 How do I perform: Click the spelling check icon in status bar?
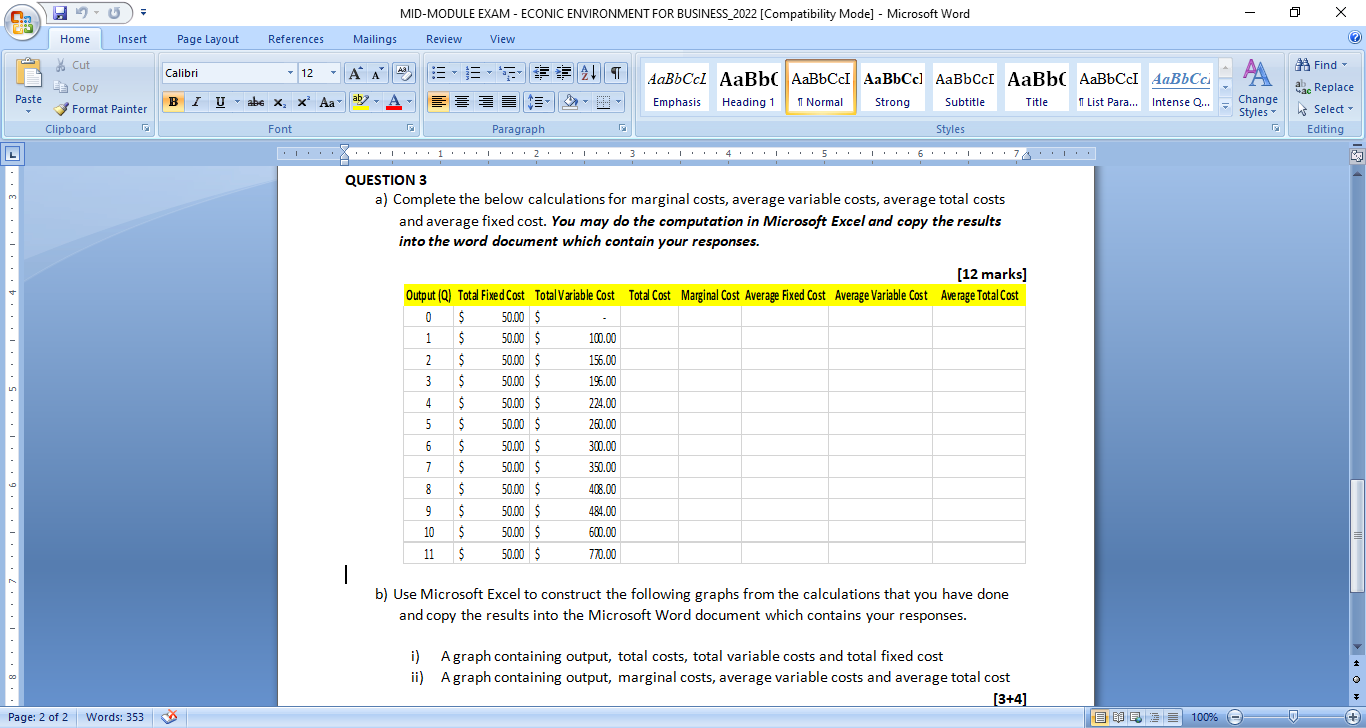point(169,716)
